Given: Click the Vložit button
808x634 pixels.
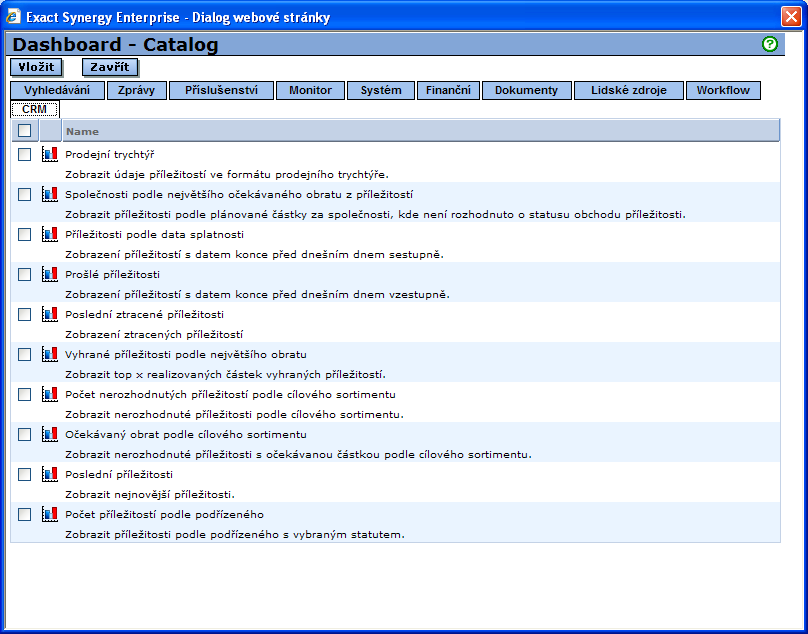Looking at the screenshot, I should point(36,67).
